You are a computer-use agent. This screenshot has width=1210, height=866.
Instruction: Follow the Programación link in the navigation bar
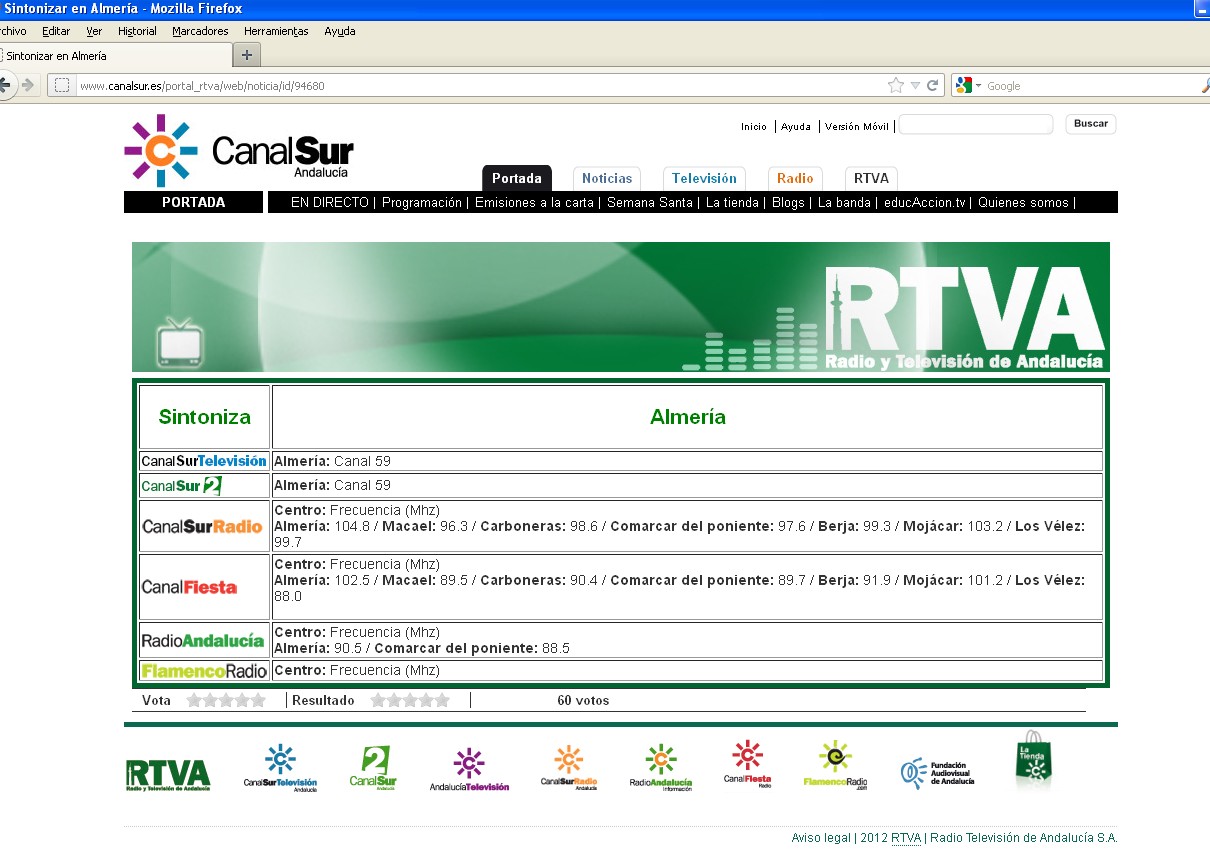[x=422, y=202]
